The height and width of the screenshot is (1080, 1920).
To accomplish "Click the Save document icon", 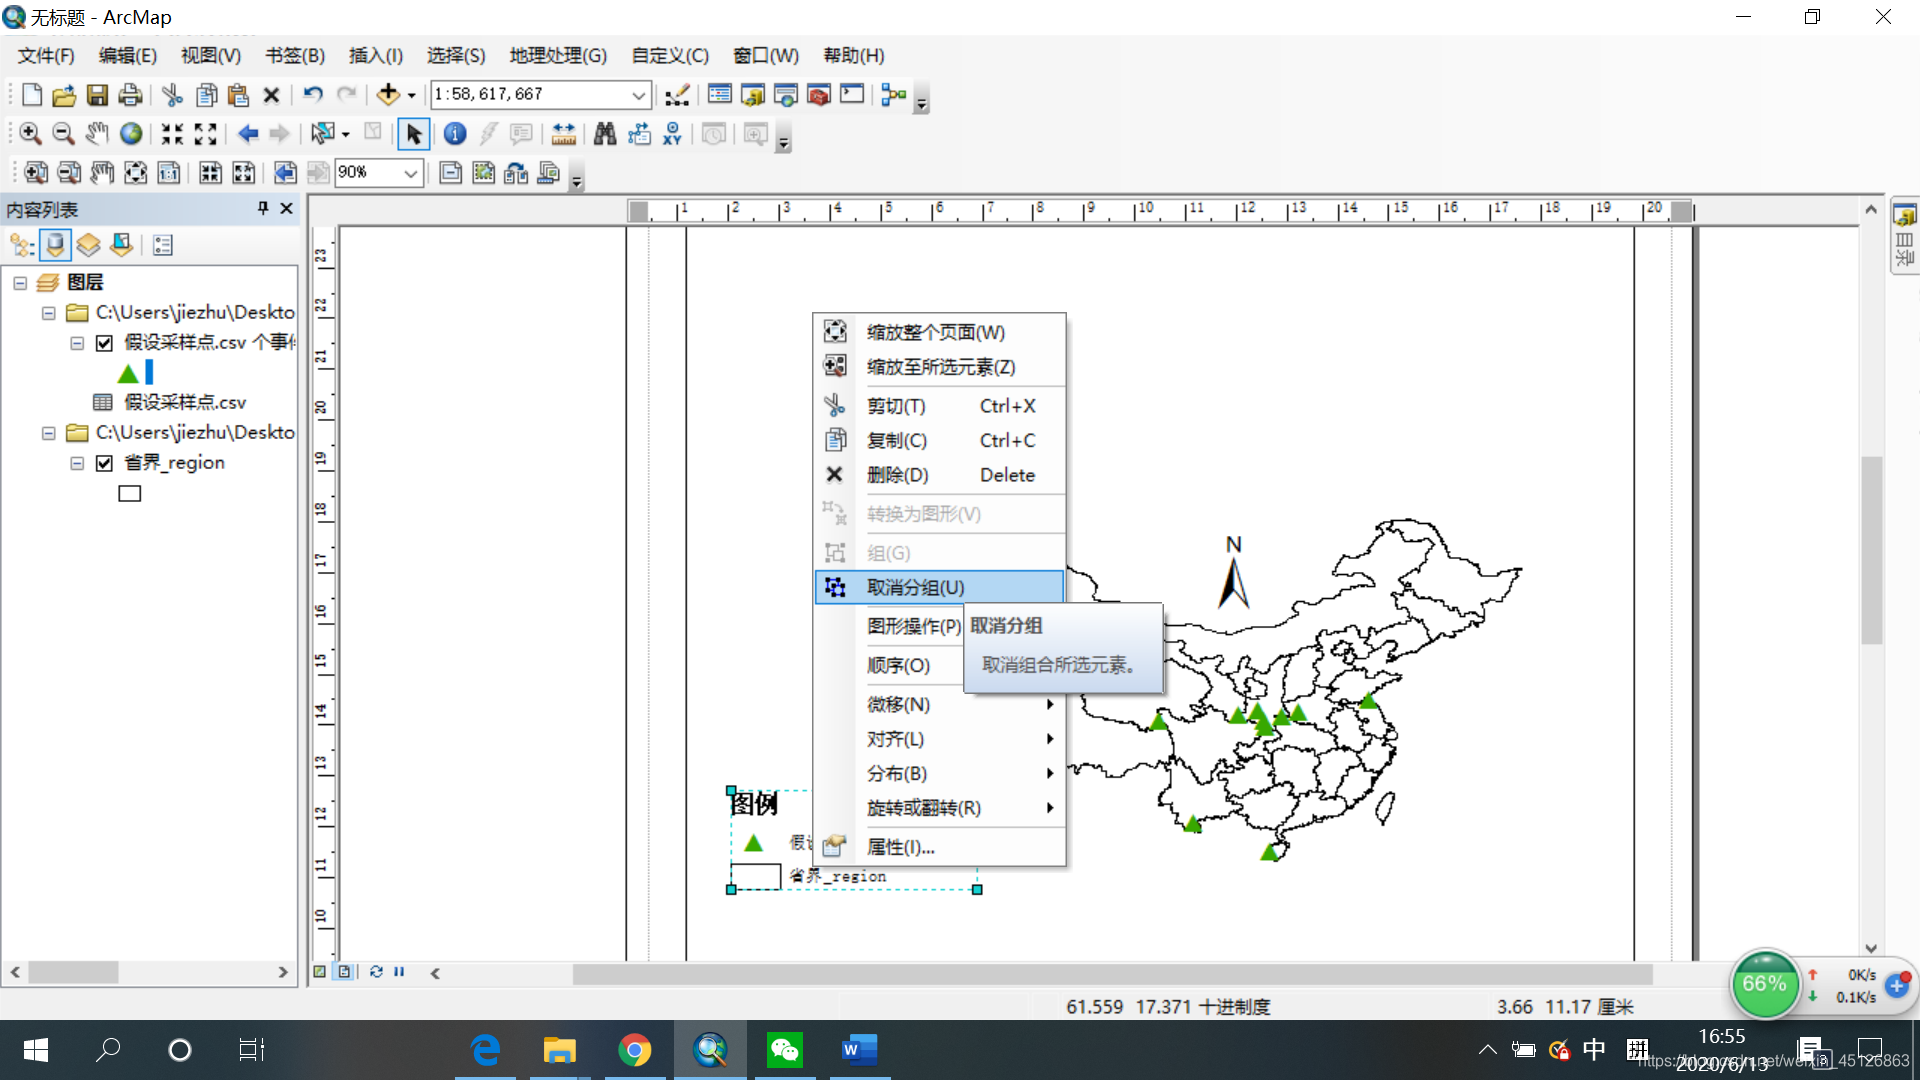I will (97, 95).
